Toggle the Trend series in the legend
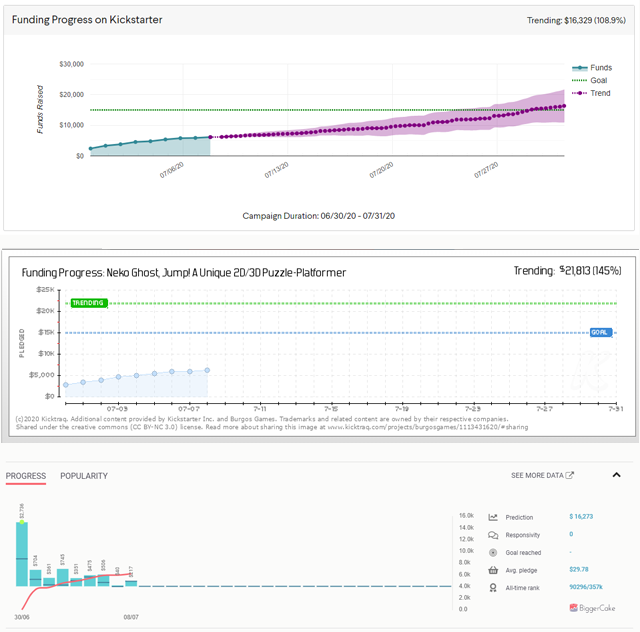 click(x=591, y=93)
